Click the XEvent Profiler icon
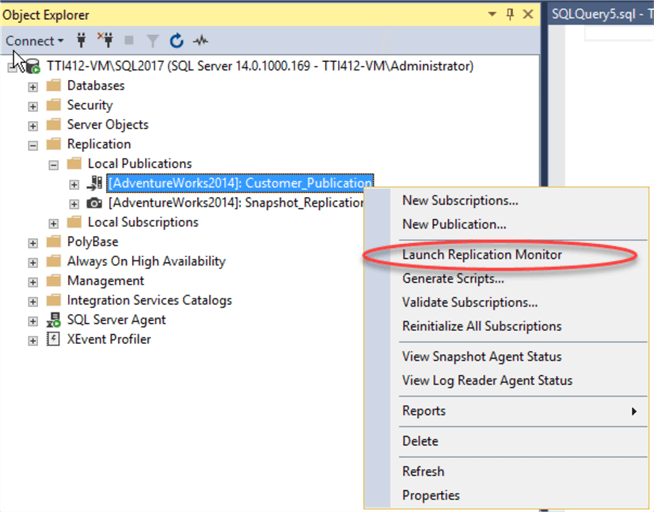654x512 pixels. [x=53, y=339]
